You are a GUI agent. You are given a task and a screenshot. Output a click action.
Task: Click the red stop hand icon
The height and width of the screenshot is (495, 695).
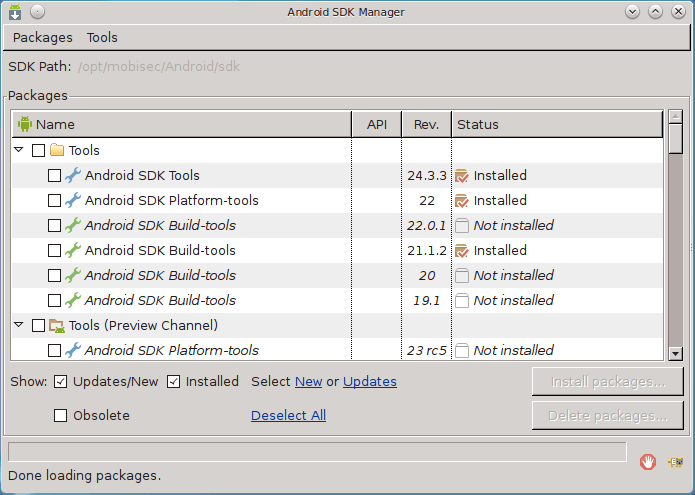[x=648, y=461]
